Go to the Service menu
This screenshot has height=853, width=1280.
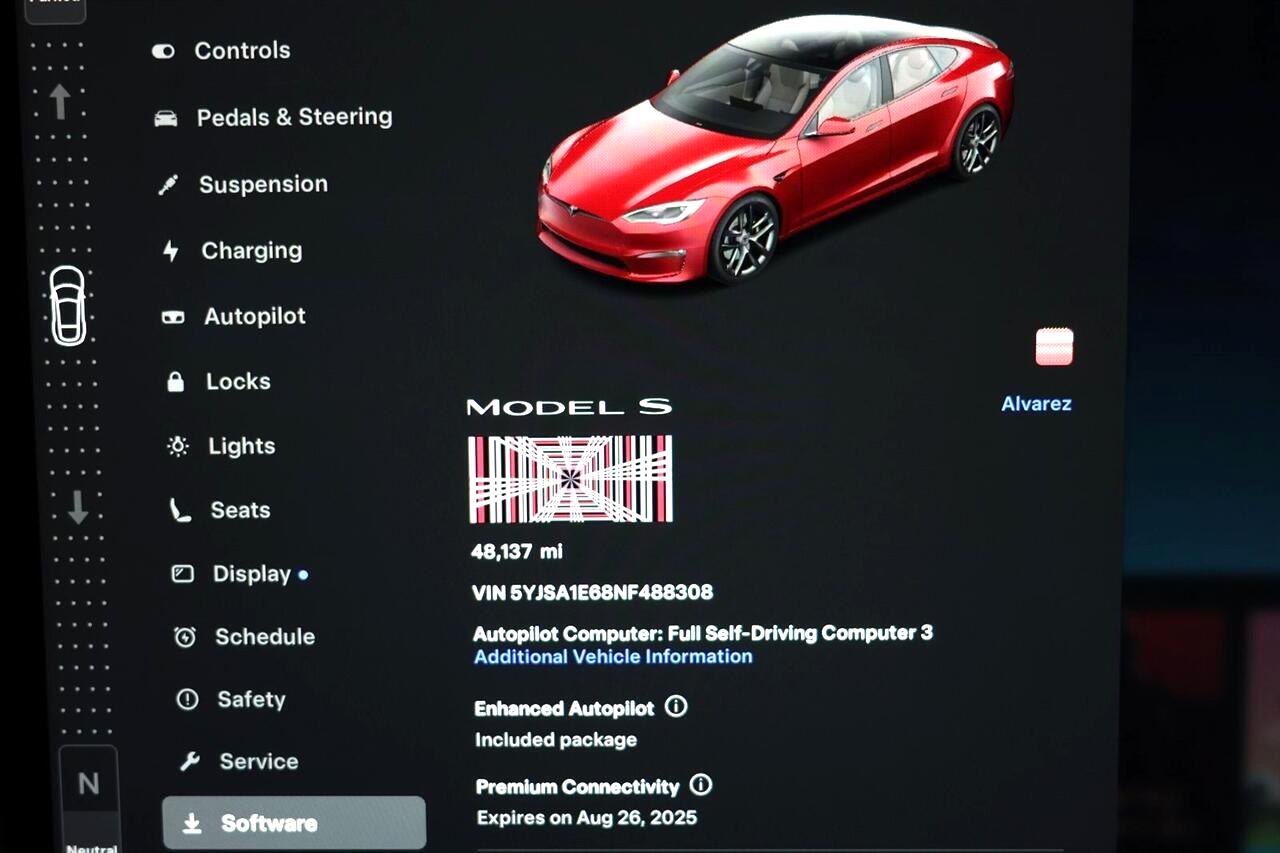coord(258,762)
